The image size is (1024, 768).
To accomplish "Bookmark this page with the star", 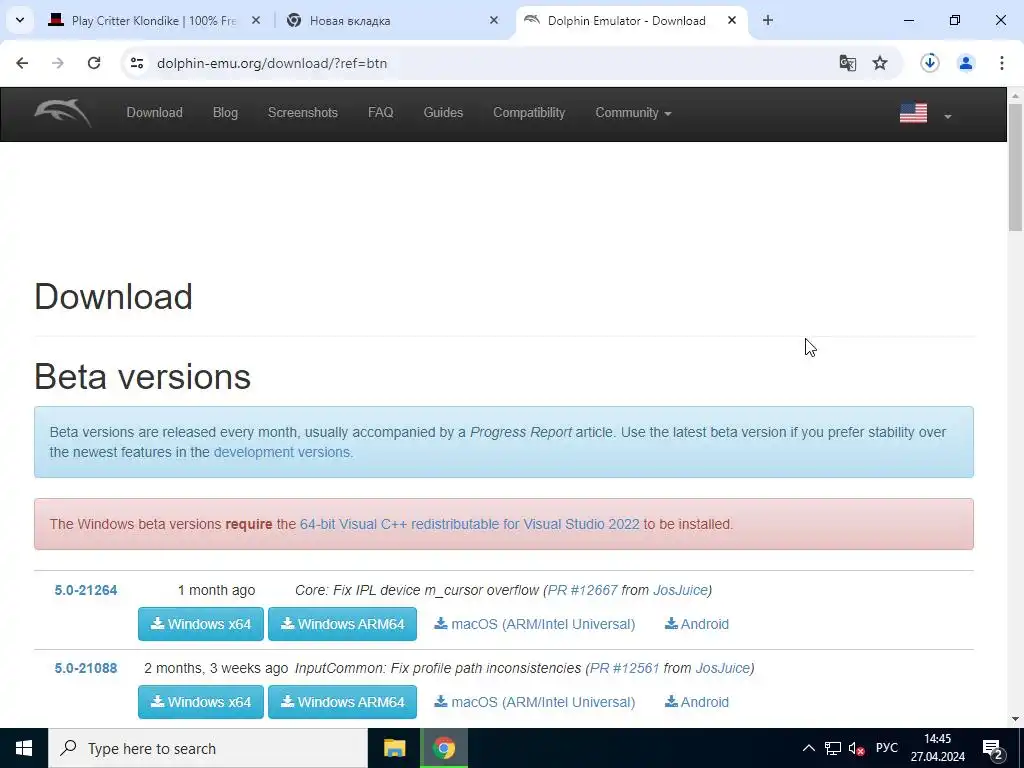I will (x=880, y=63).
